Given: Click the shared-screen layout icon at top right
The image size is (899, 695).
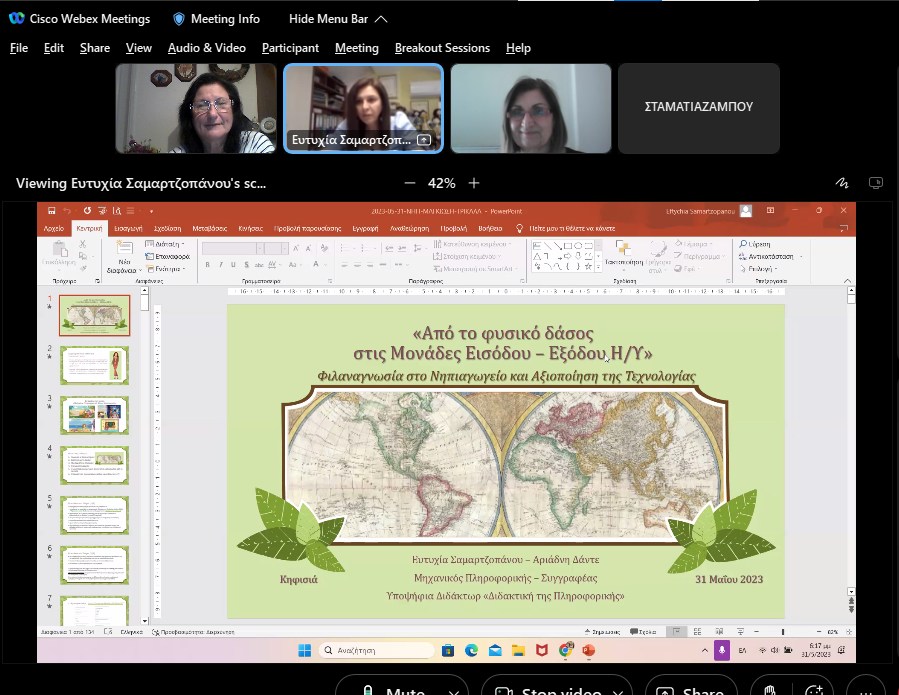Looking at the screenshot, I should [x=876, y=183].
